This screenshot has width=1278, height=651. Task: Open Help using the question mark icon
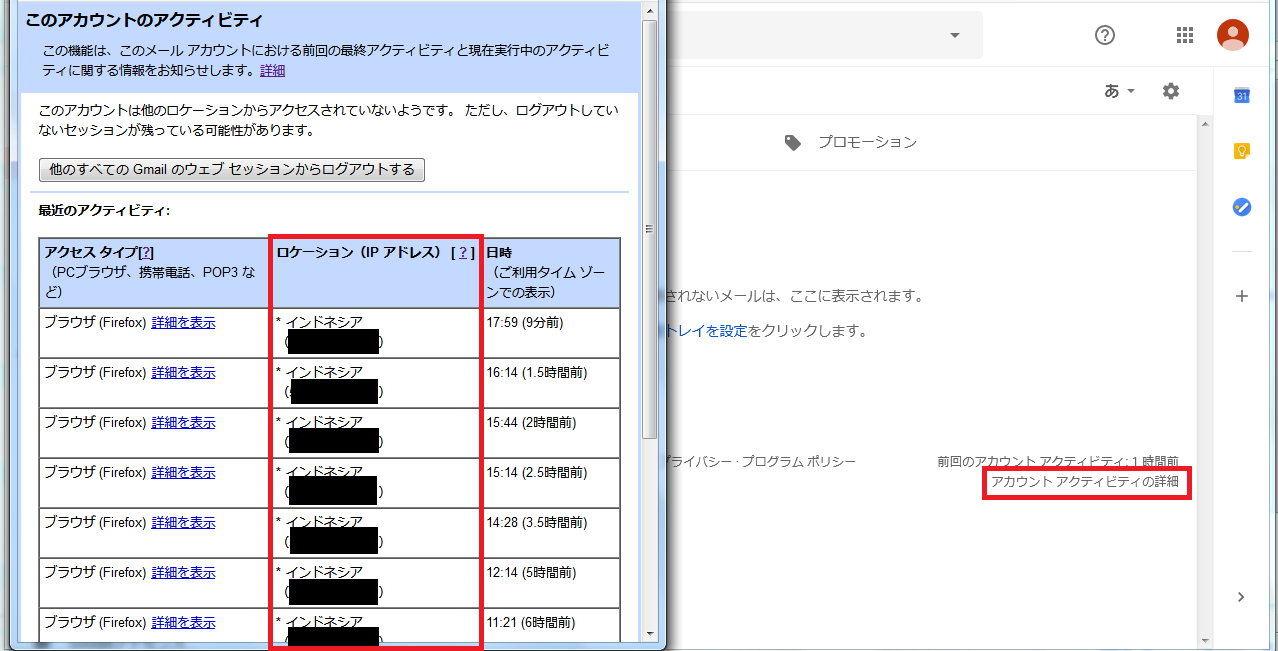(x=1104, y=34)
